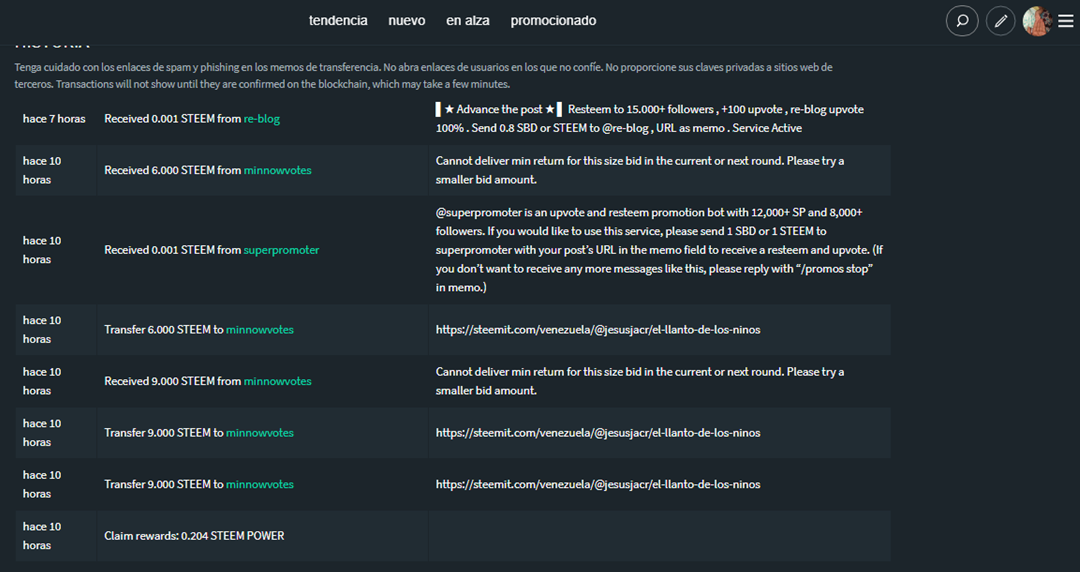Open the user profile avatar

point(1037,21)
